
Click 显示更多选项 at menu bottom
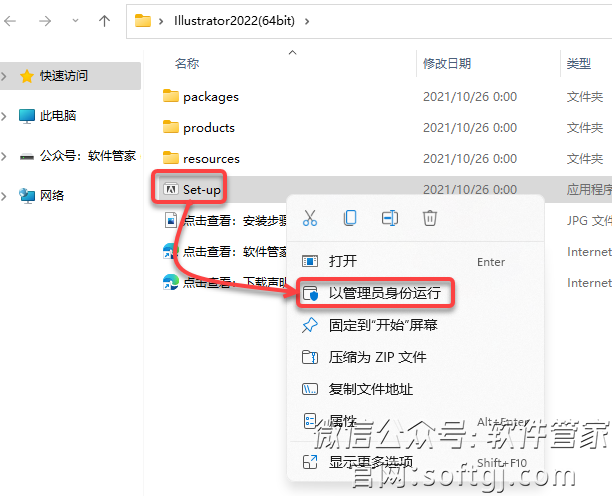click(415, 462)
